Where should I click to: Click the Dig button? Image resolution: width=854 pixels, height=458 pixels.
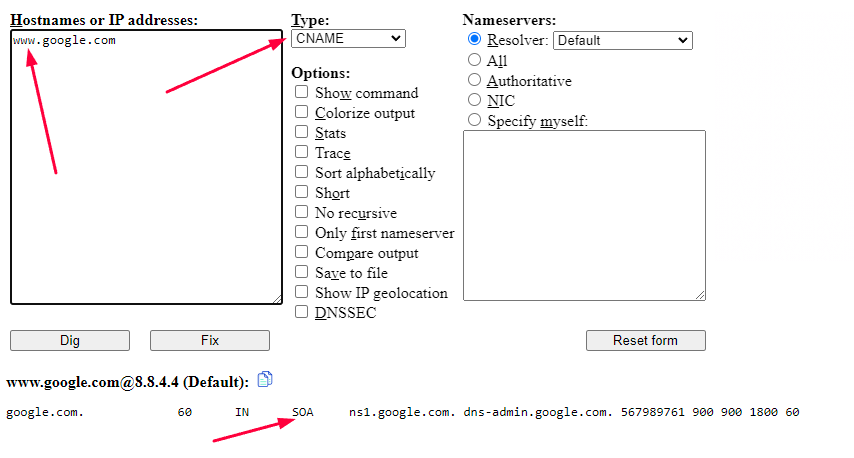coord(70,340)
